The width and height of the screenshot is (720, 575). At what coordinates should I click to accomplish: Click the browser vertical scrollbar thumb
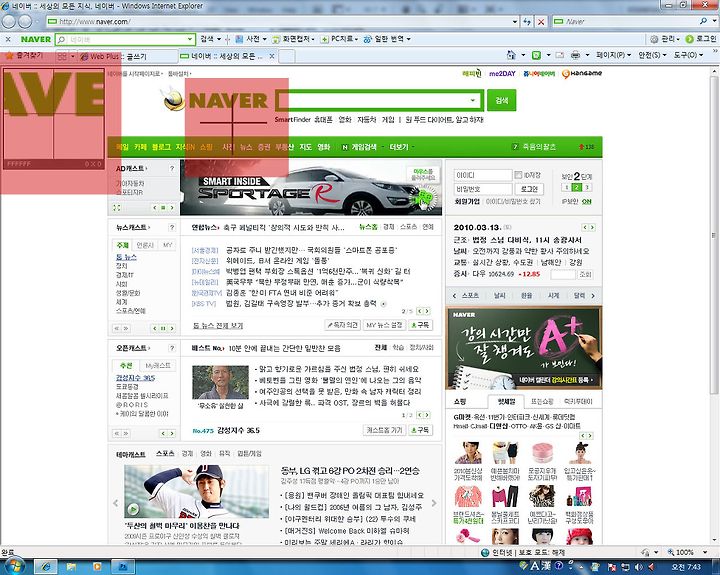714,234
